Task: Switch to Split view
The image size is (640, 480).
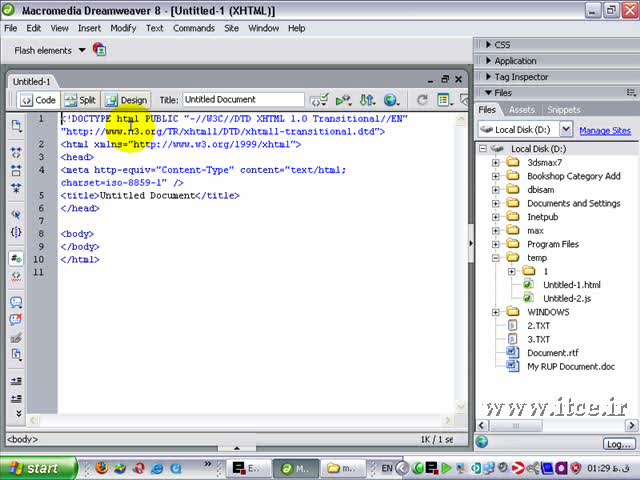Action: pyautogui.click(x=80, y=100)
